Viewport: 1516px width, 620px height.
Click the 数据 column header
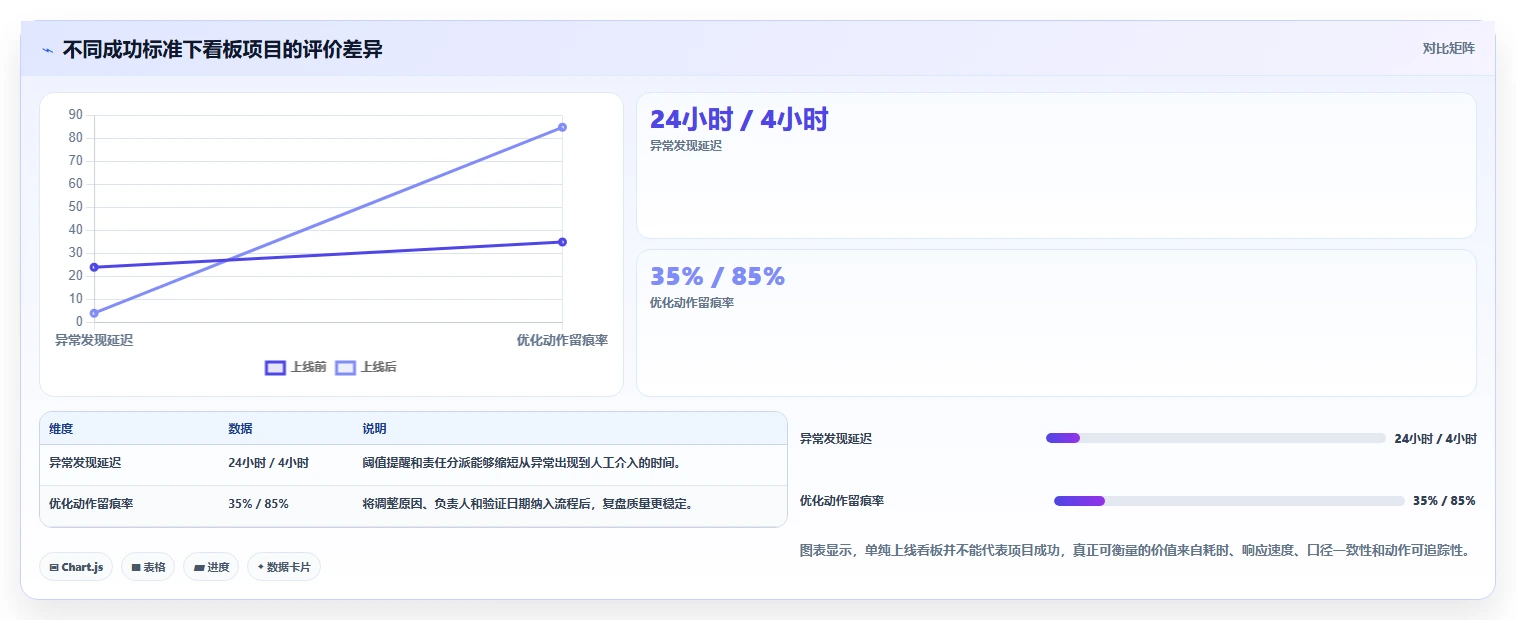pyautogui.click(x=240, y=429)
